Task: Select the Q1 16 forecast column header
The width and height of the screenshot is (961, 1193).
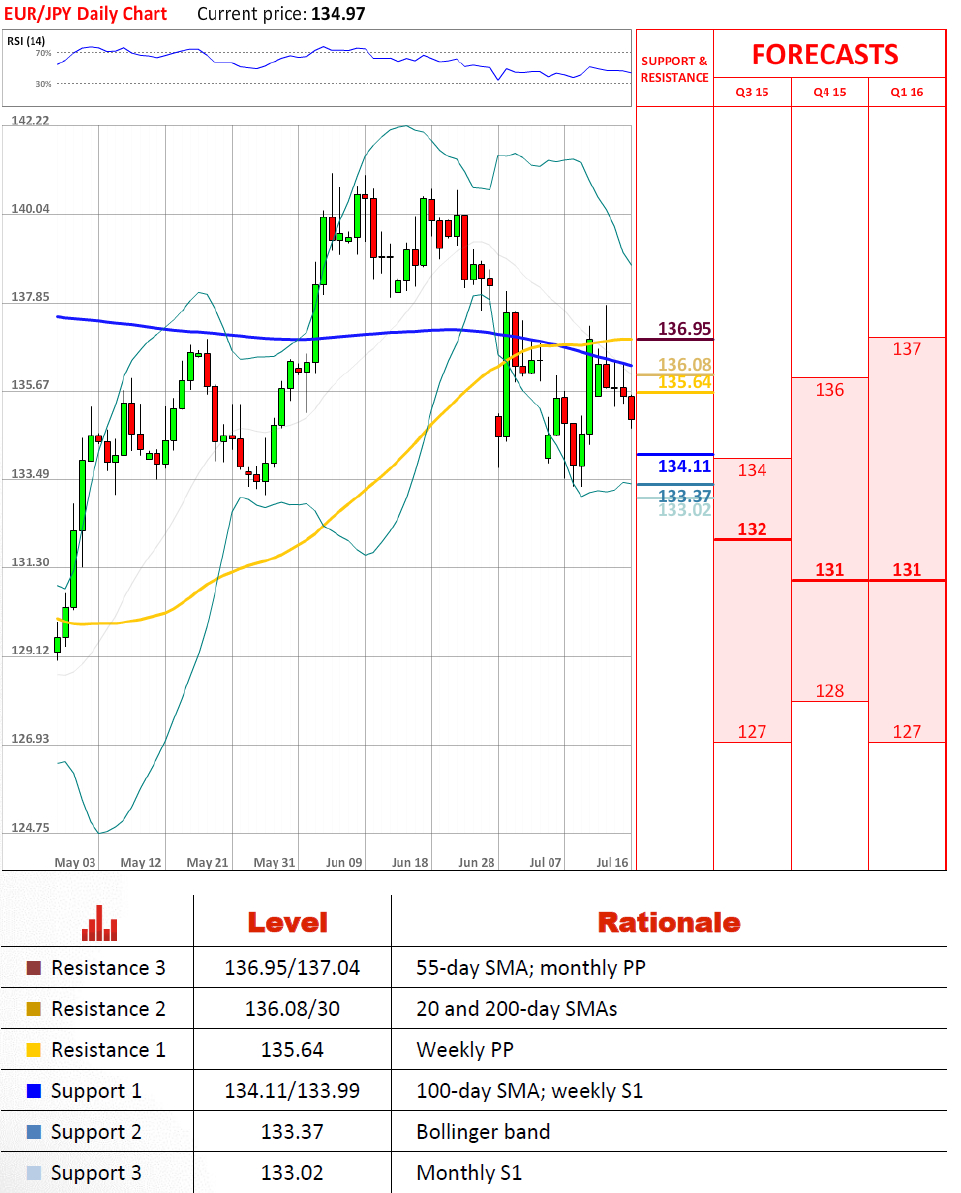Action: point(907,92)
